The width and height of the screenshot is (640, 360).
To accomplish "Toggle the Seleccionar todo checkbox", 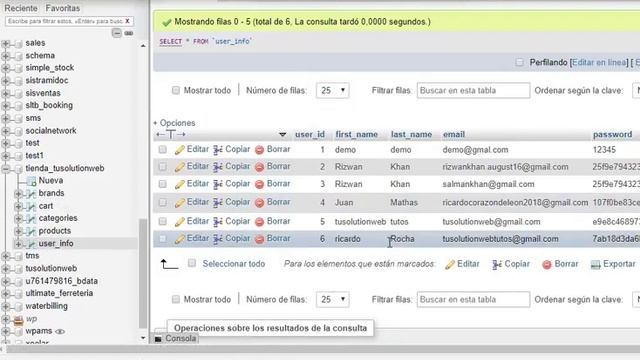I will click(x=192, y=263).
